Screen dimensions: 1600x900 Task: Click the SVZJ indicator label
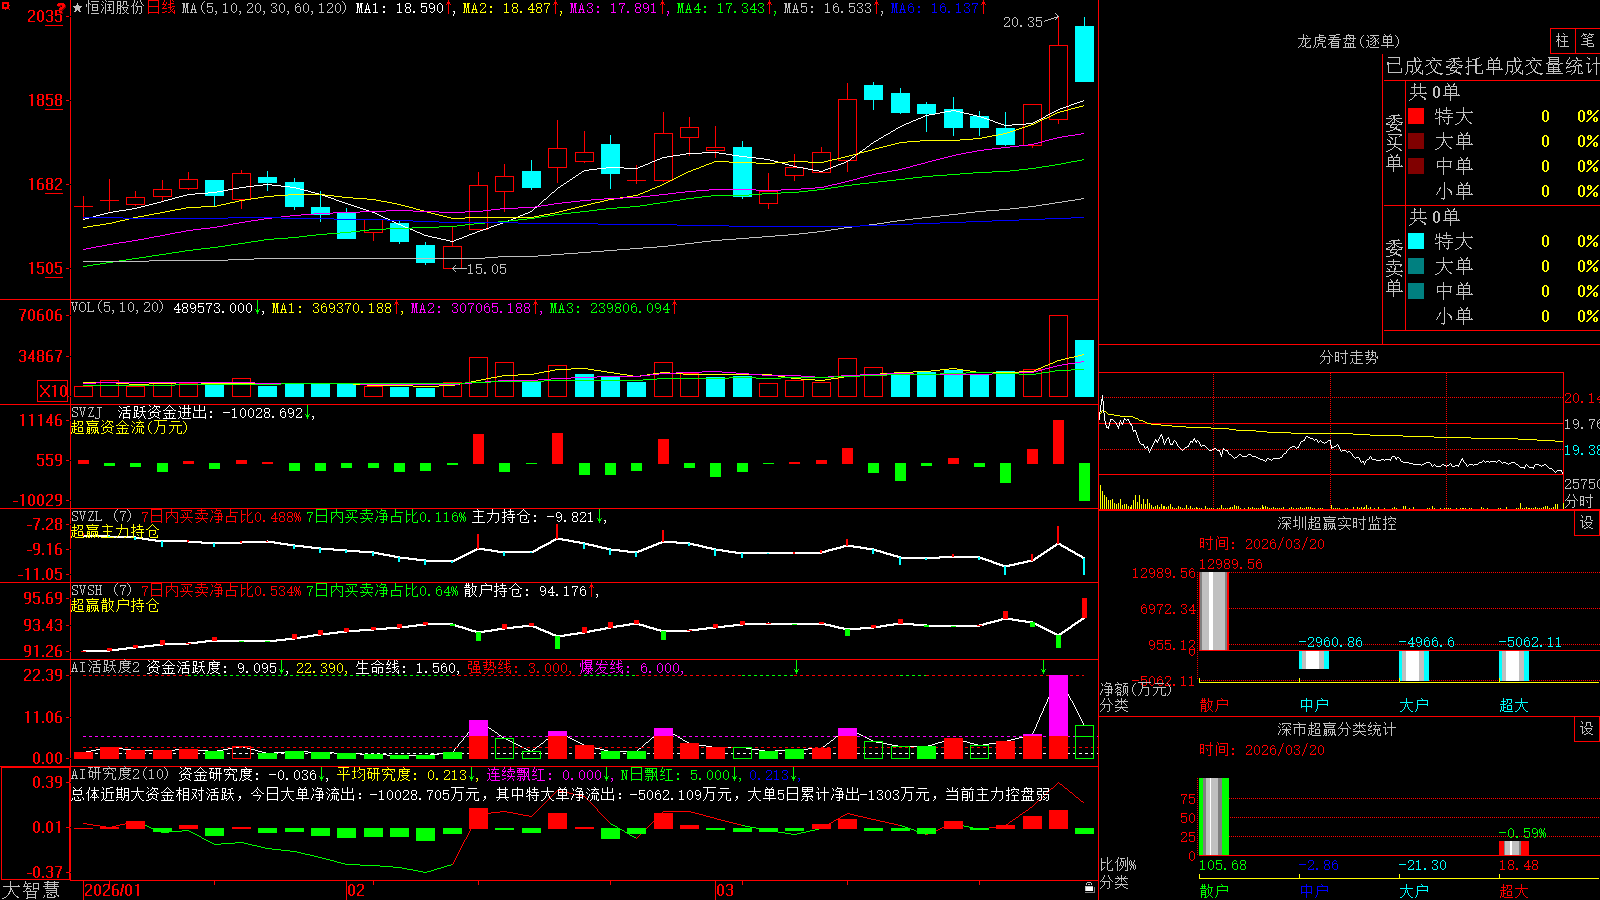[x=86, y=412]
